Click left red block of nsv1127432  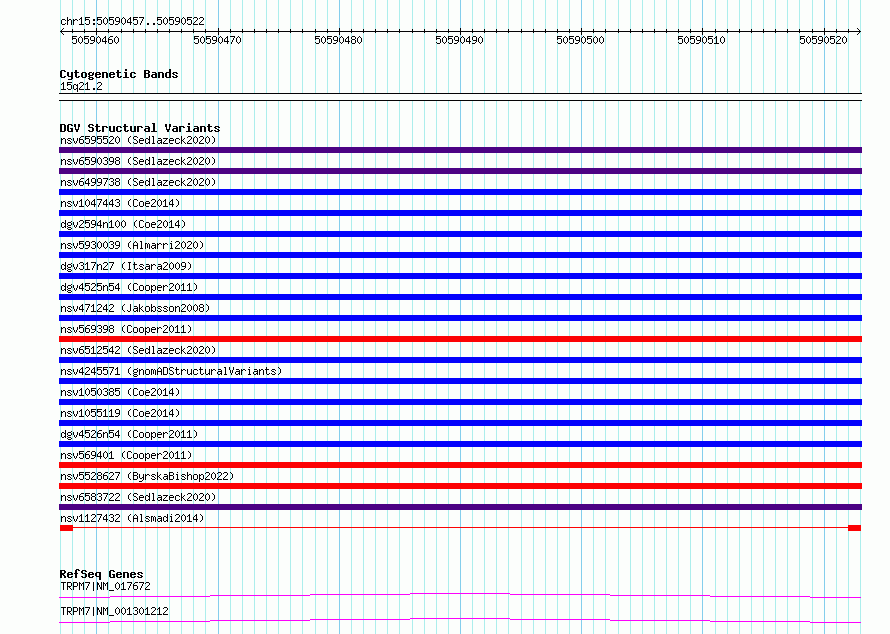click(66, 528)
